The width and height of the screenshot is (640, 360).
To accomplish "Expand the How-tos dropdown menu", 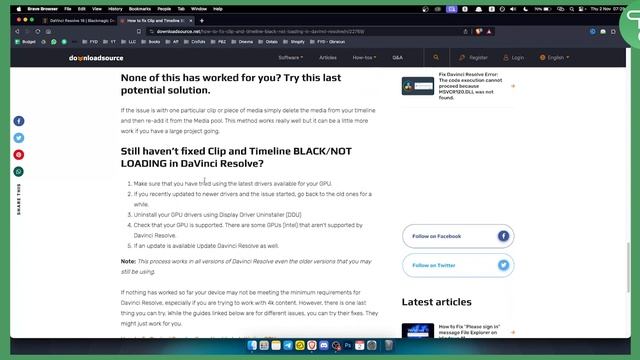I will [364, 58].
